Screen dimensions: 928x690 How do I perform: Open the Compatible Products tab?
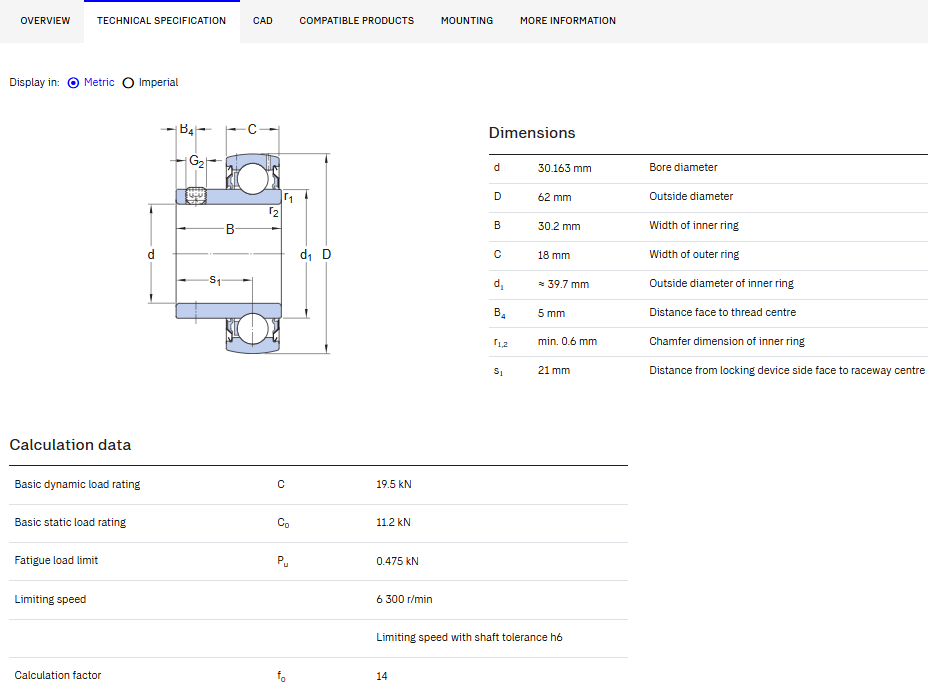pos(356,21)
